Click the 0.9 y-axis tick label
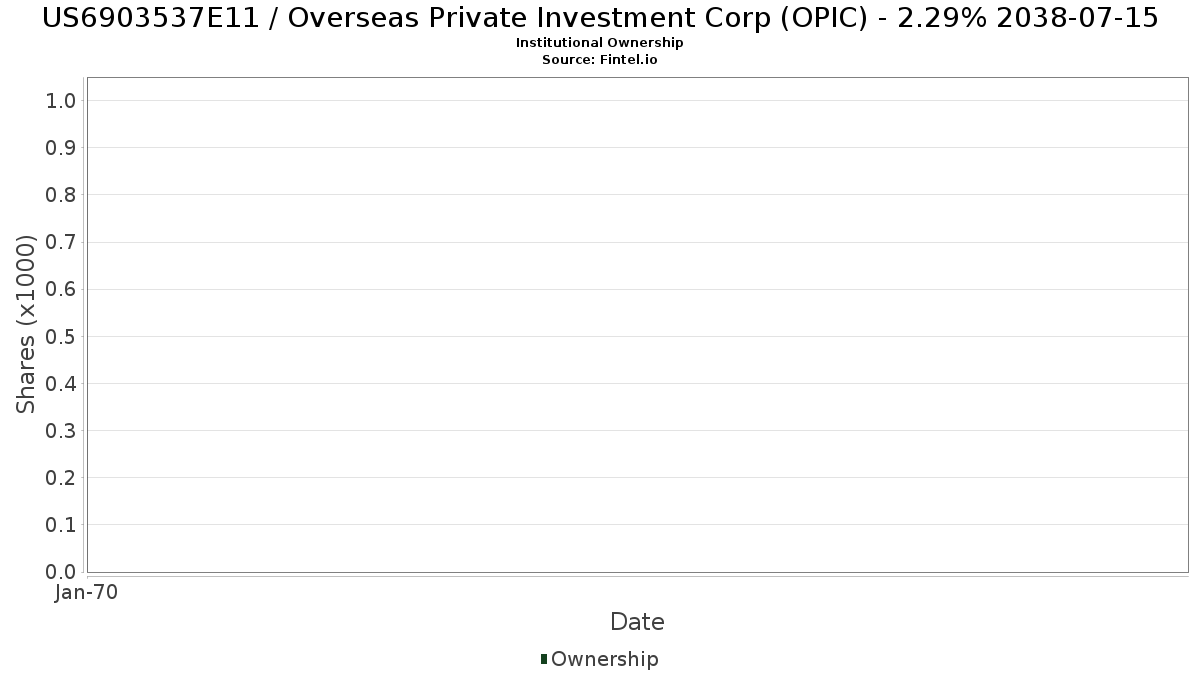The height and width of the screenshot is (675, 1200). click(x=61, y=148)
